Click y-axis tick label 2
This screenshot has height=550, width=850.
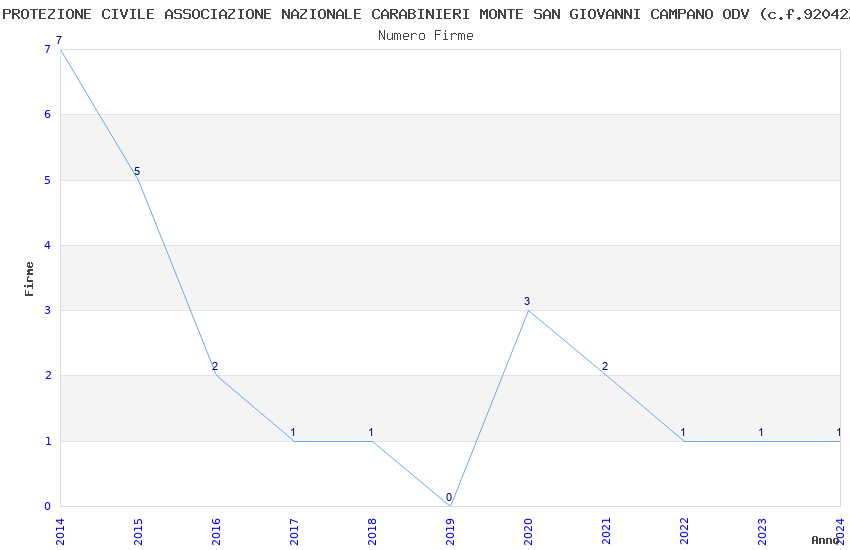(x=48, y=376)
